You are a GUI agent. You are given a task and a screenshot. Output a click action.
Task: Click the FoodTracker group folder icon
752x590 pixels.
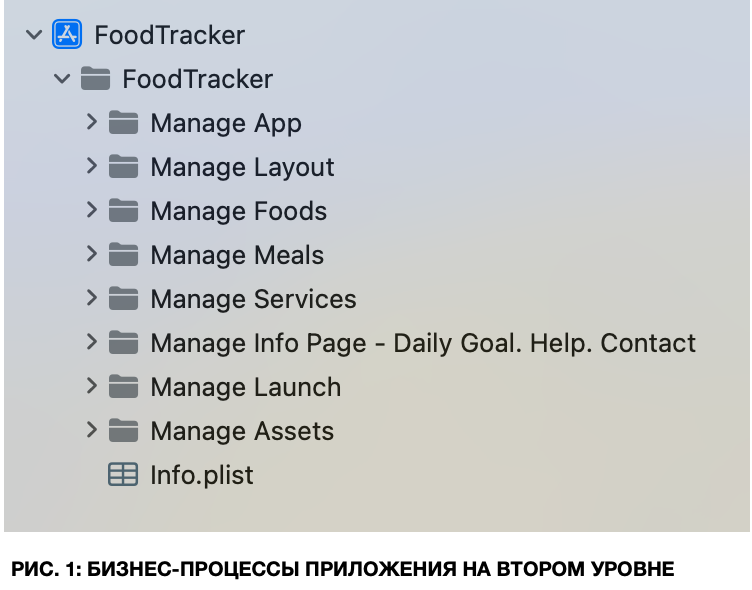tap(95, 79)
